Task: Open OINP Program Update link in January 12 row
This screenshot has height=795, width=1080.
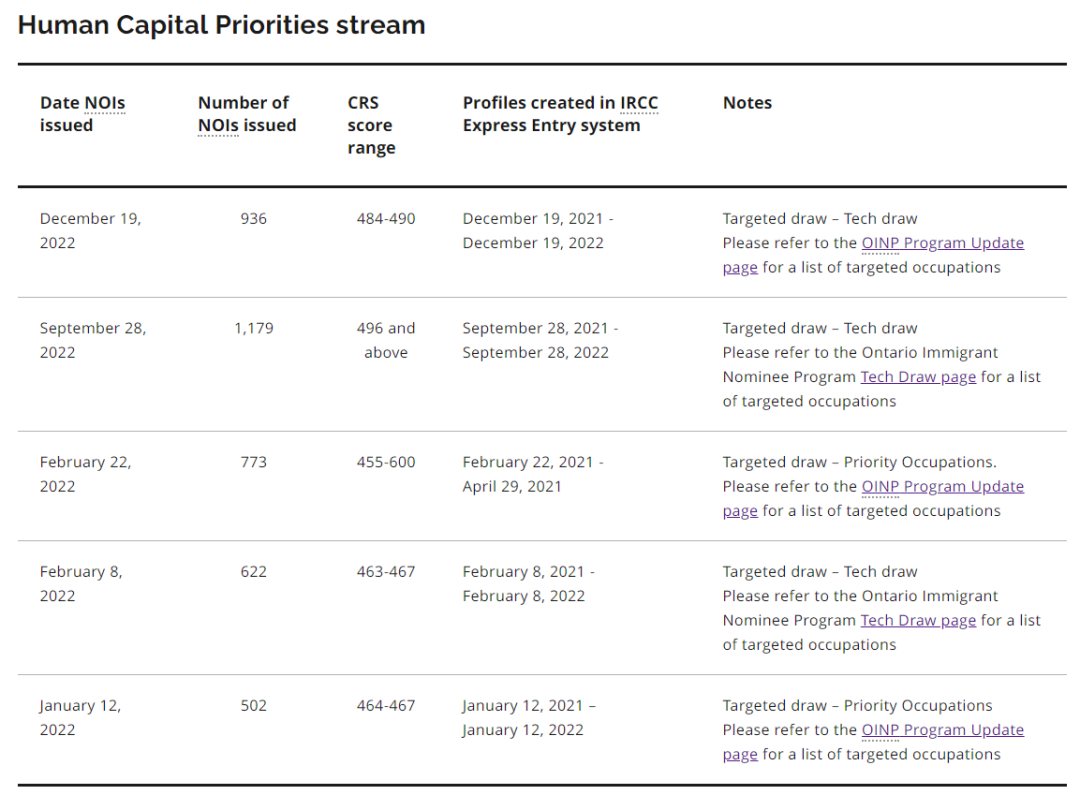Action: [x=942, y=730]
